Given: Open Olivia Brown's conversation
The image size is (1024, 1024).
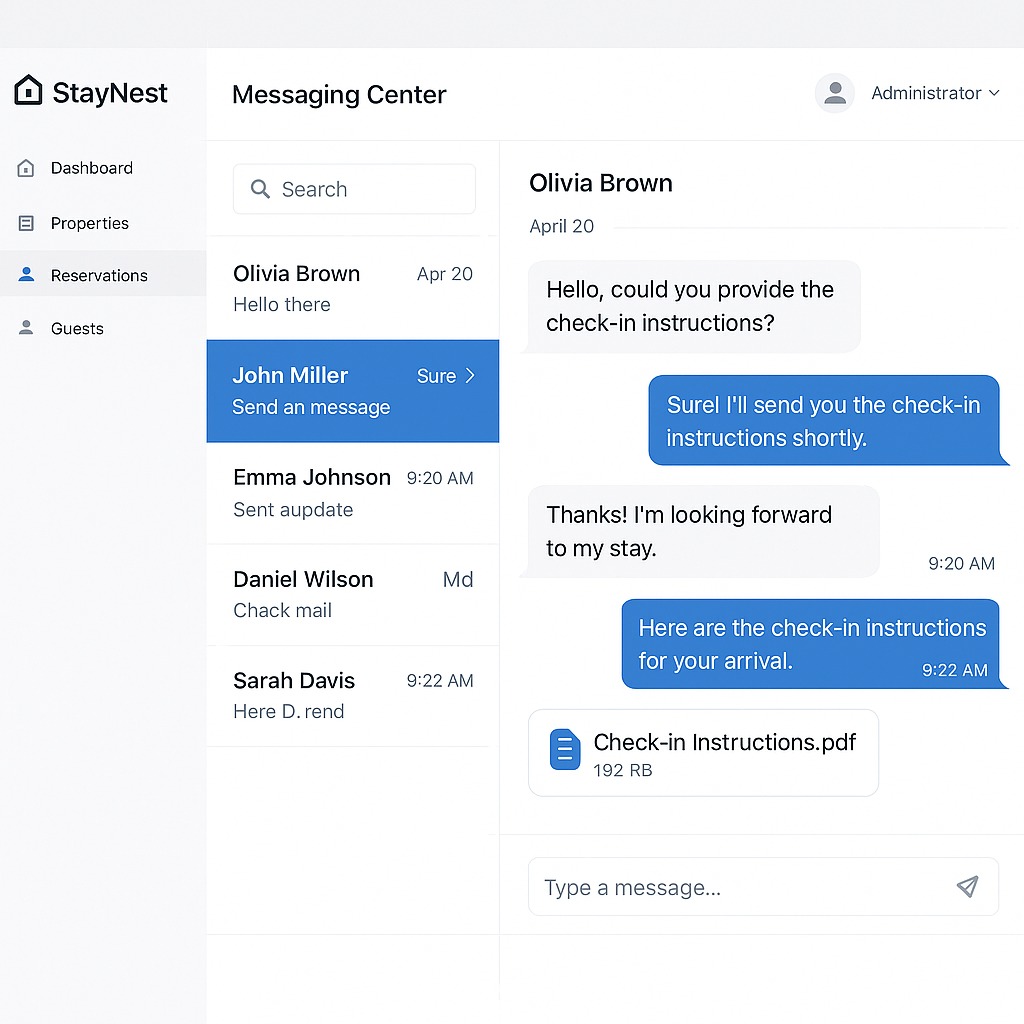Looking at the screenshot, I should [352, 288].
